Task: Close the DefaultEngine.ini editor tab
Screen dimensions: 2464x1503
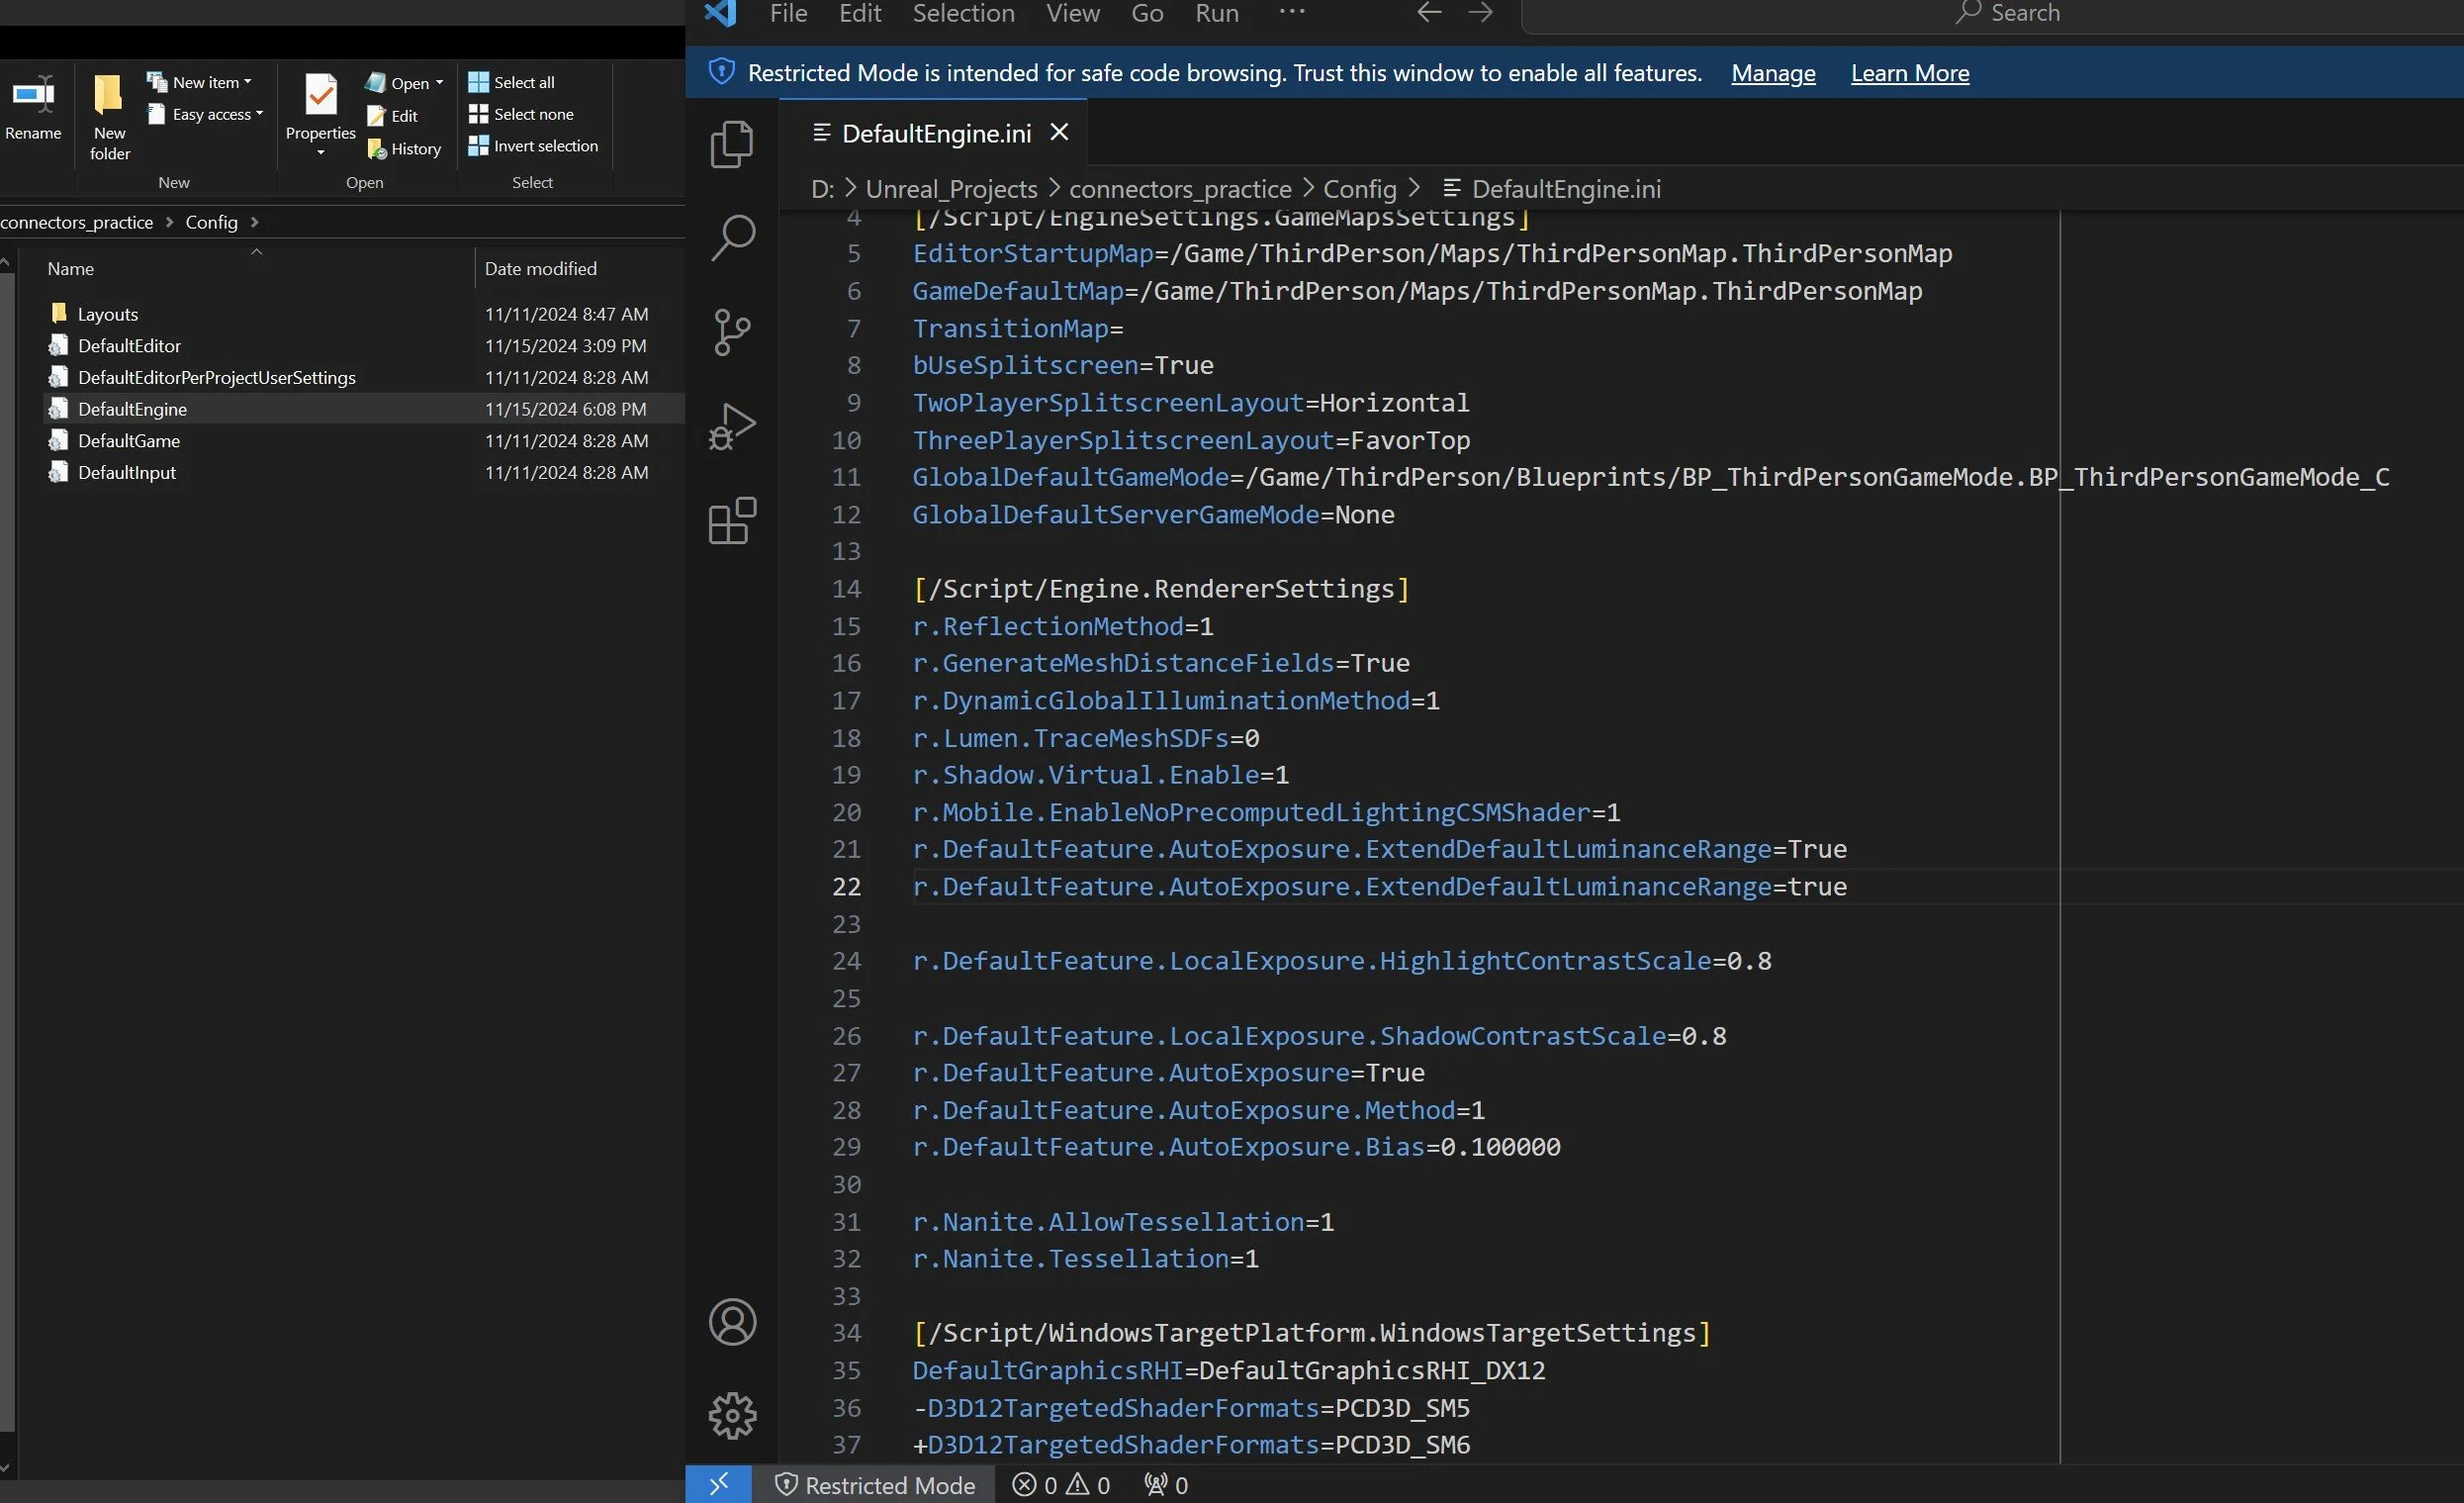Action: [1059, 132]
